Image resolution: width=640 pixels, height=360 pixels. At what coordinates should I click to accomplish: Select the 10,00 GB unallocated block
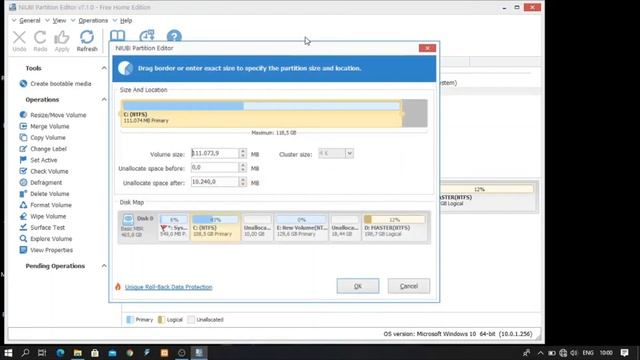click(258, 227)
